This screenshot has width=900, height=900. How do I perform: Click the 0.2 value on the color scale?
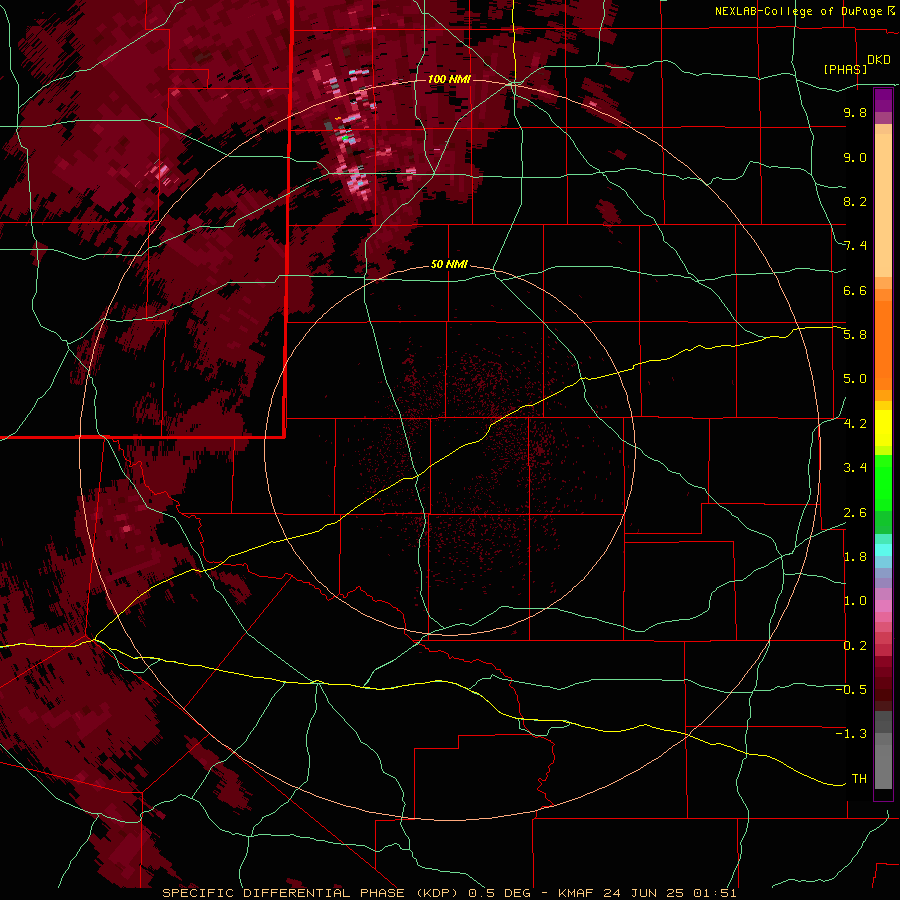tap(855, 646)
